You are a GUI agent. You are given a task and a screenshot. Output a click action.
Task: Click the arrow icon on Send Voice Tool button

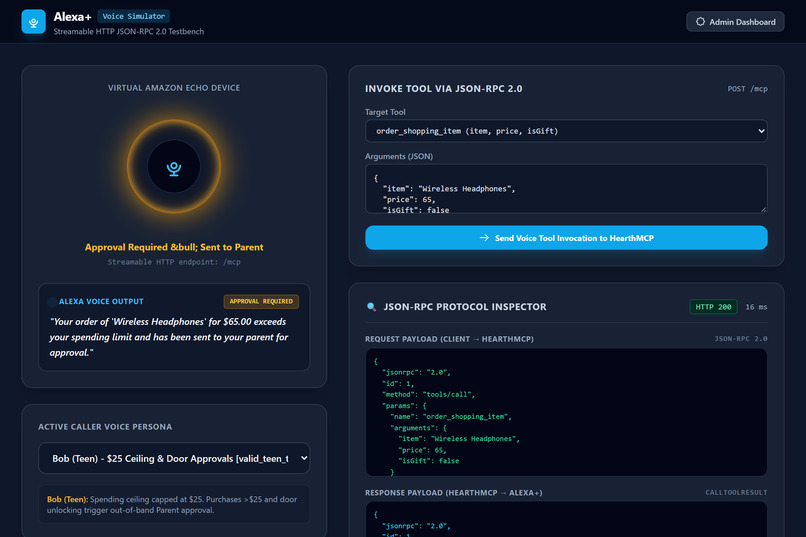tap(484, 237)
